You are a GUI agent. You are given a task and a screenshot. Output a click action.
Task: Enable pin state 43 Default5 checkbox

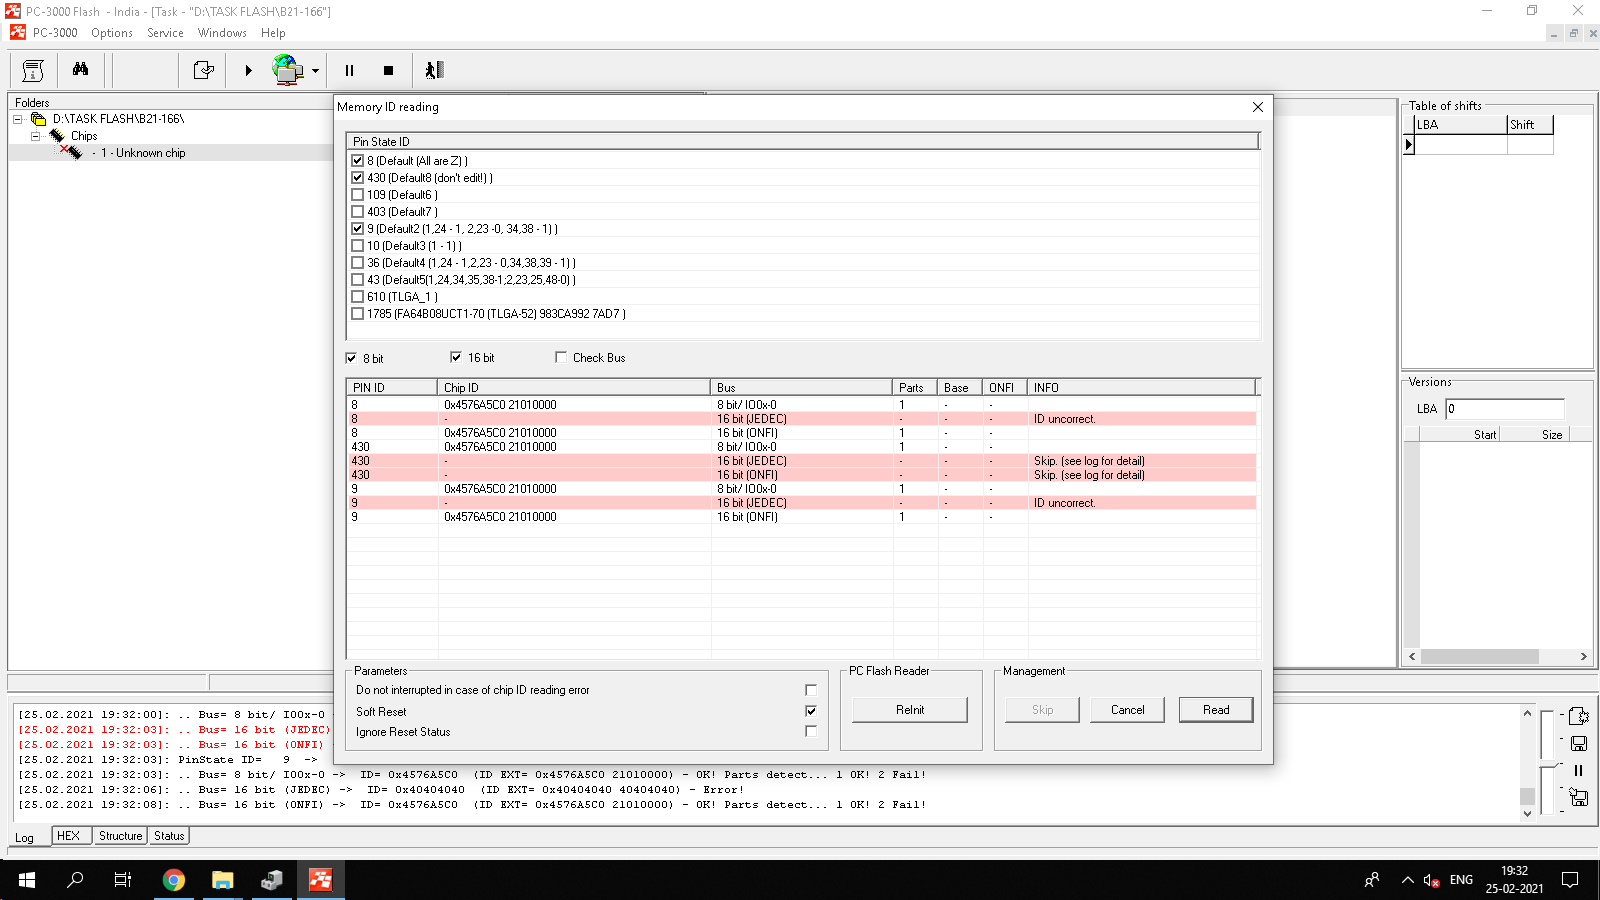pos(357,279)
